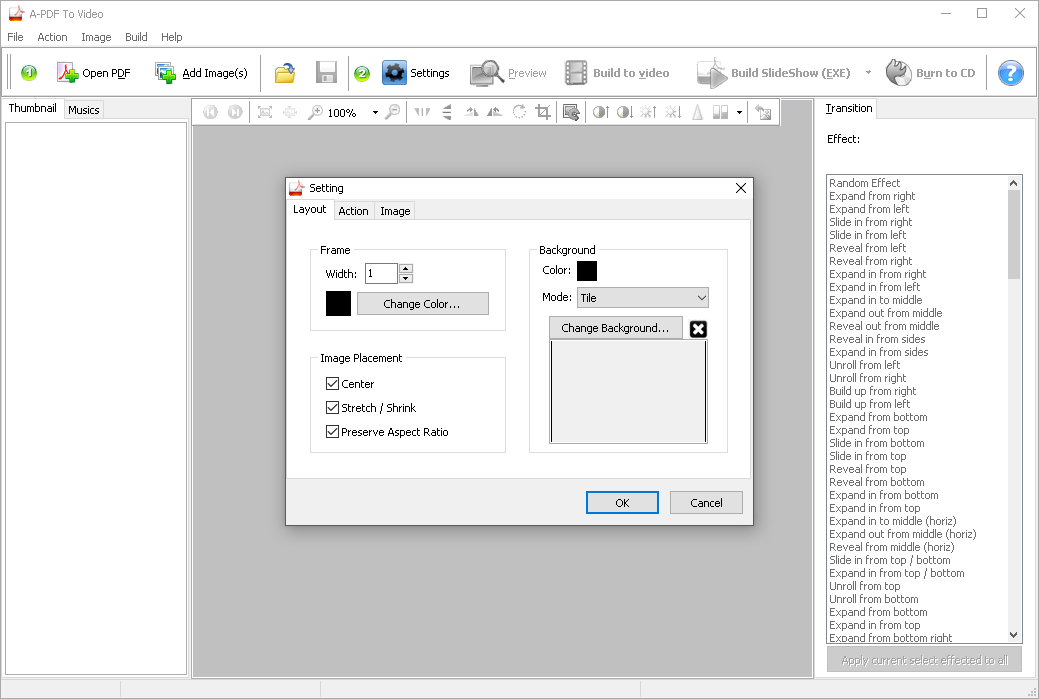Uncheck the Center checkbox

[333, 384]
